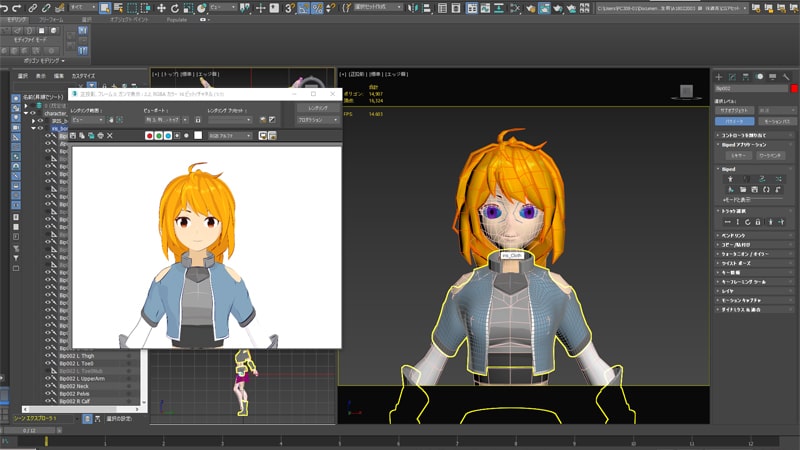Open the RGB アルファ channel dropdown
Image resolution: width=800 pixels, height=450 pixels.
tap(228, 135)
